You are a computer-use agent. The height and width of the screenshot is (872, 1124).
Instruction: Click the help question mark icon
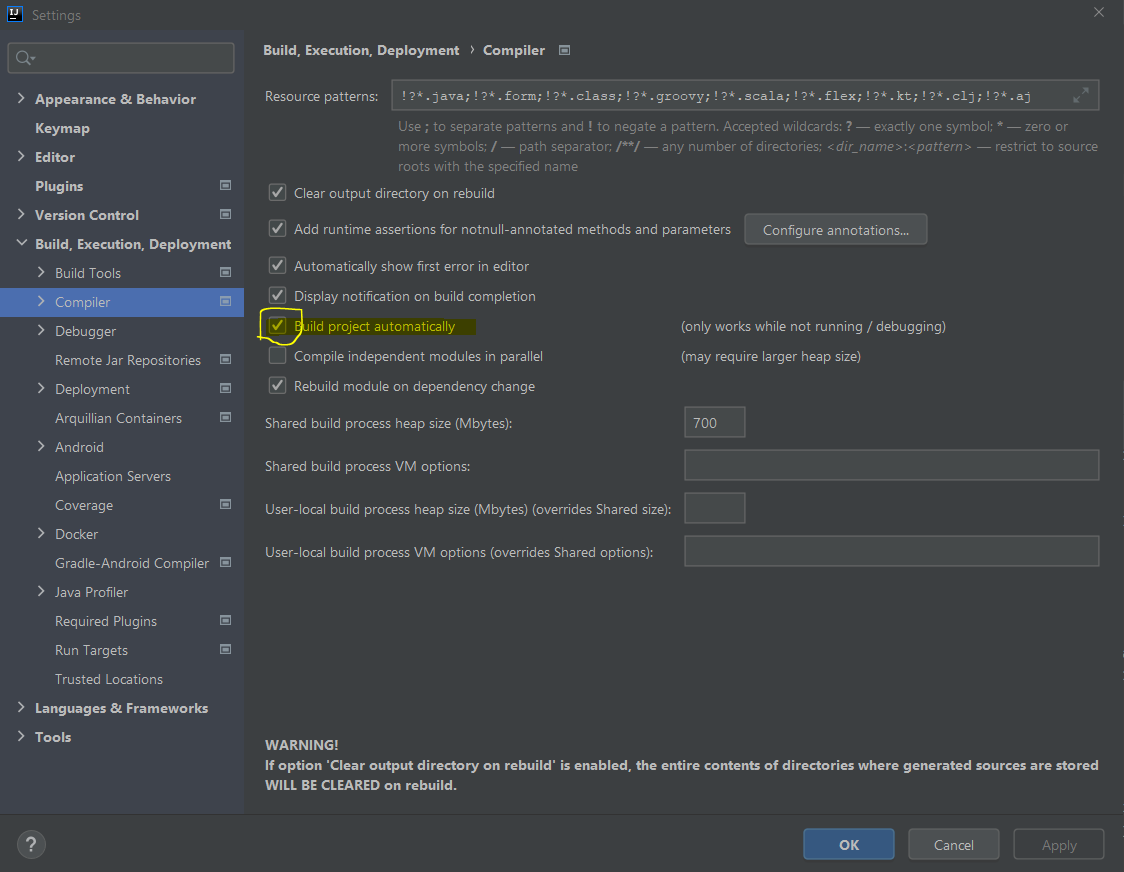point(31,844)
